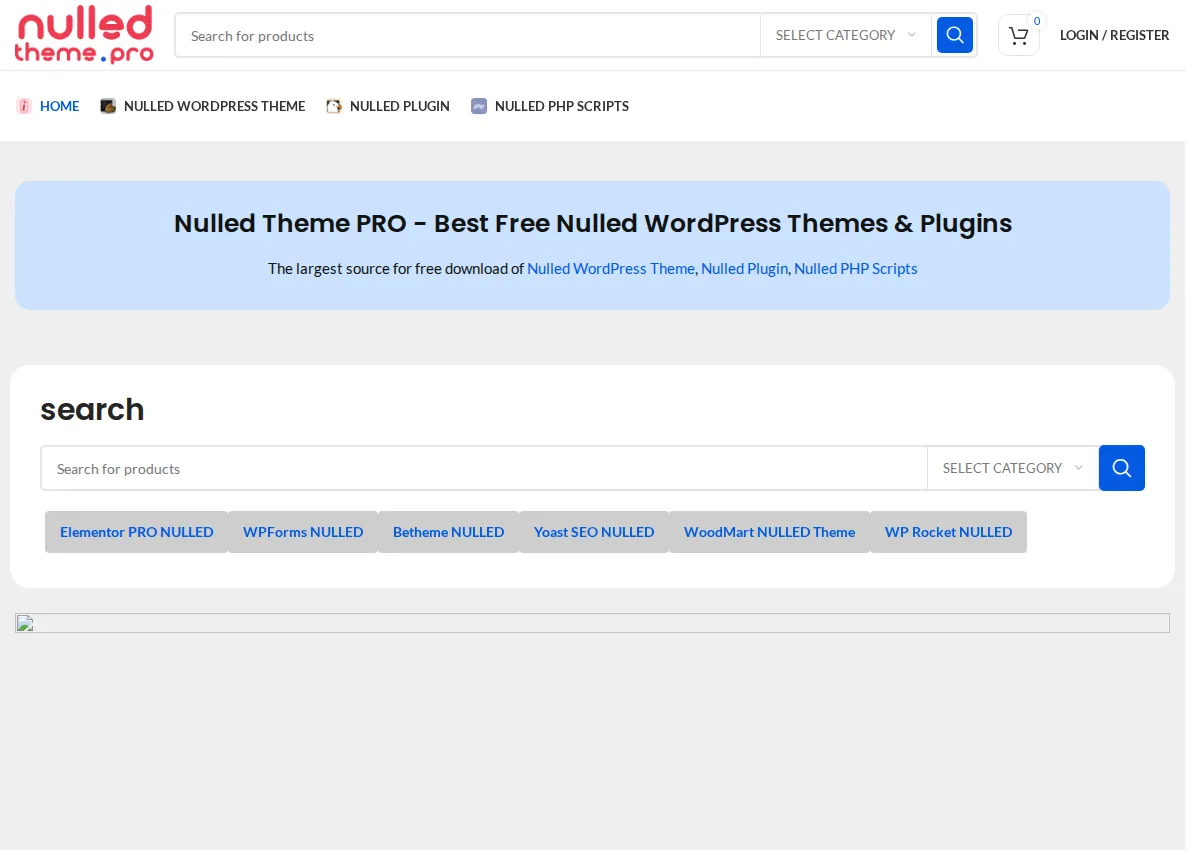The width and height of the screenshot is (1200, 850).
Task: Follow the Nulled PHP Scripts banner link
Action: pos(856,268)
